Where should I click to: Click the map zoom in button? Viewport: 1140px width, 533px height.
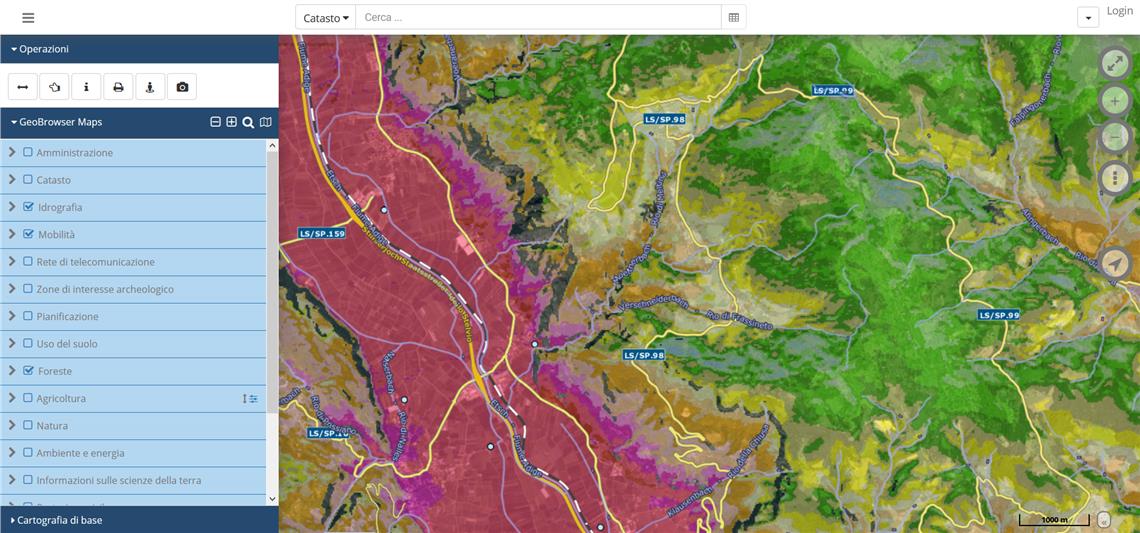(x=1114, y=101)
